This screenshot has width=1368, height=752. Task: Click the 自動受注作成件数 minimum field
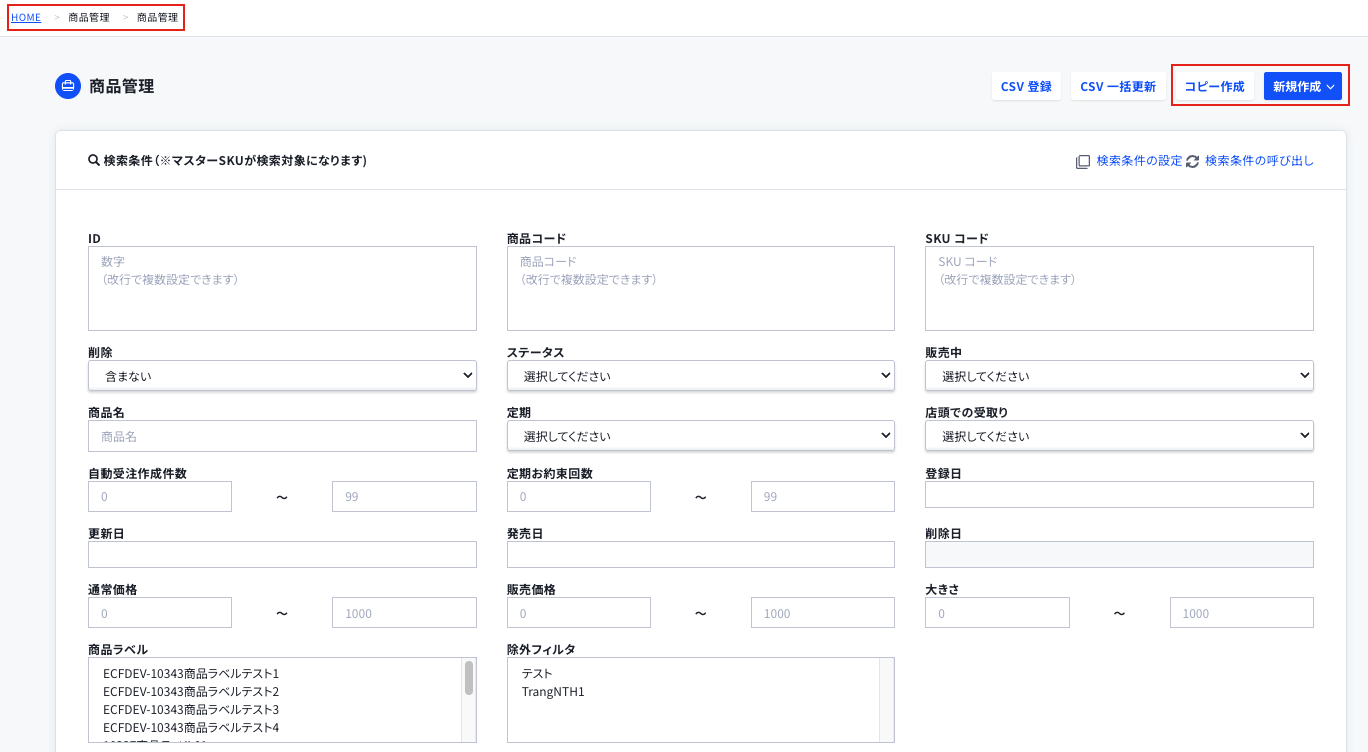pyautogui.click(x=160, y=496)
